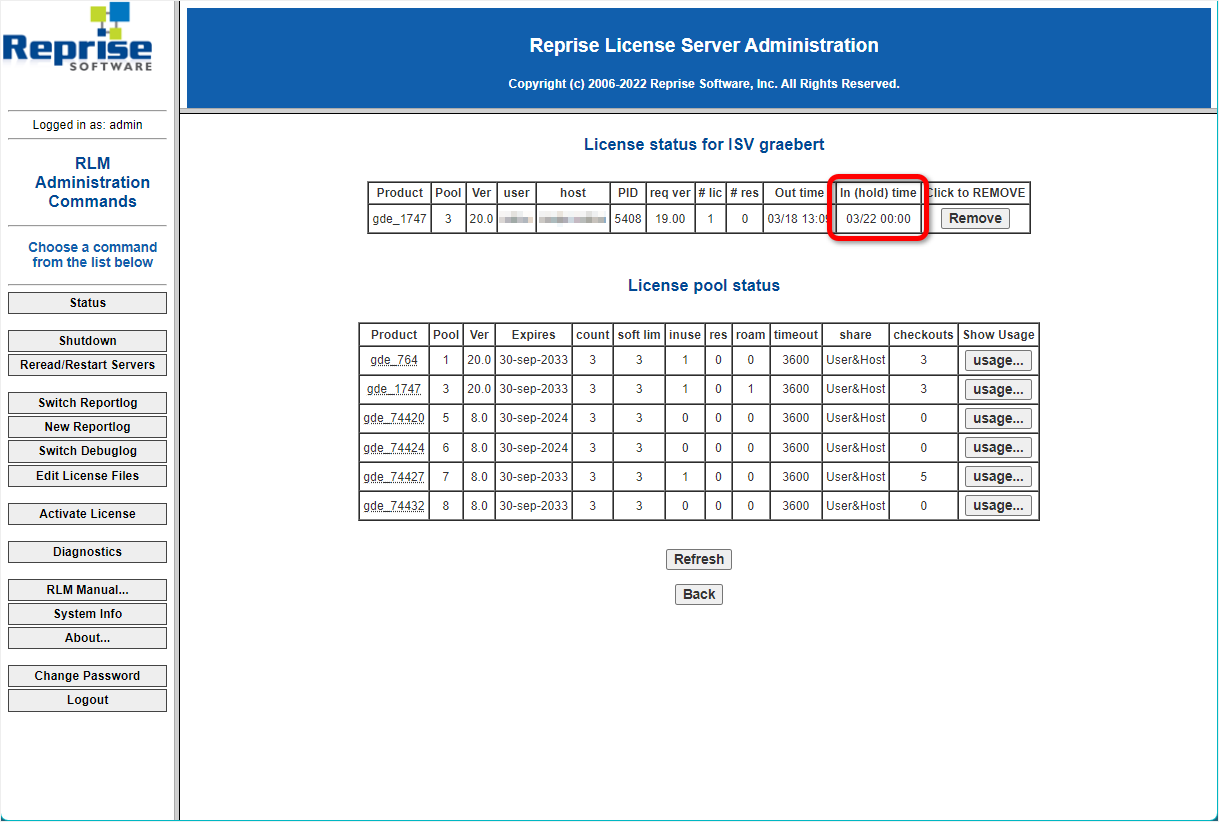Show usage for gde_74427
1219x822 pixels.
pos(998,477)
